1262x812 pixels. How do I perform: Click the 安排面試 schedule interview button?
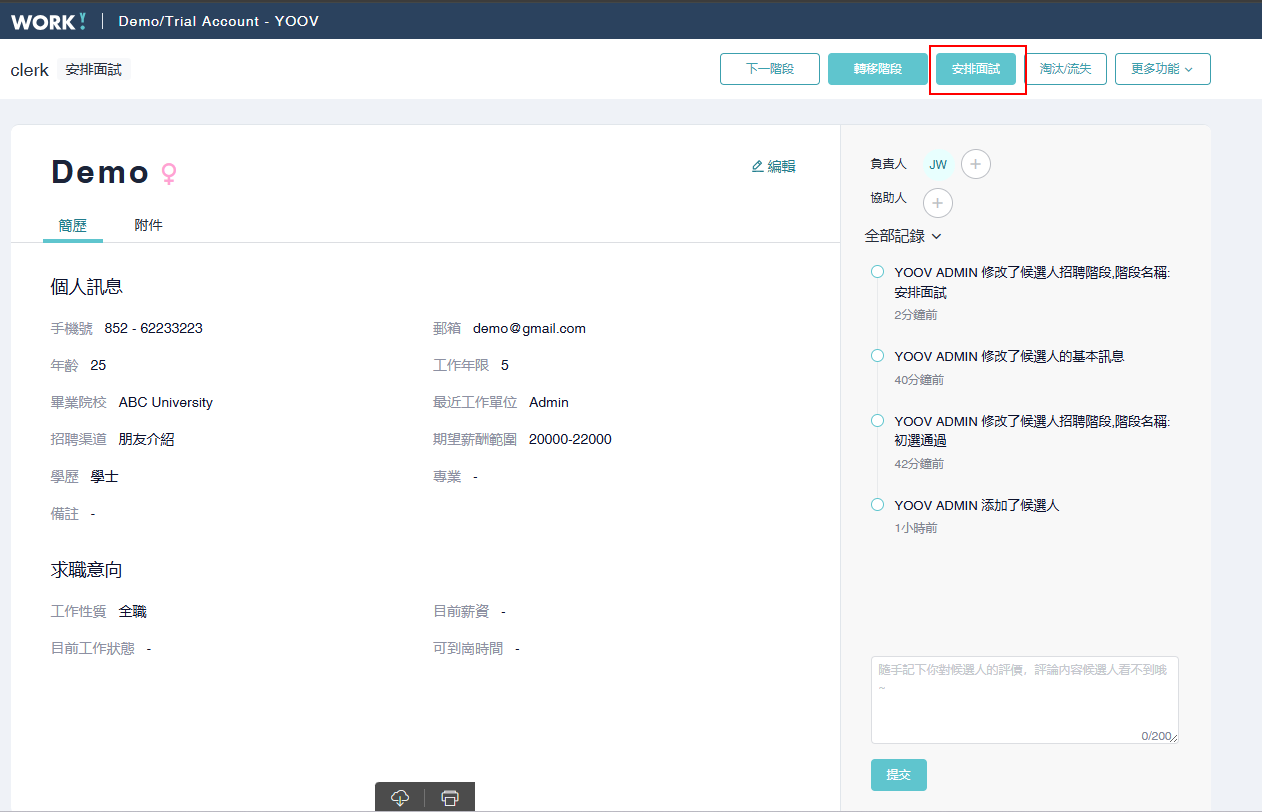[975, 69]
